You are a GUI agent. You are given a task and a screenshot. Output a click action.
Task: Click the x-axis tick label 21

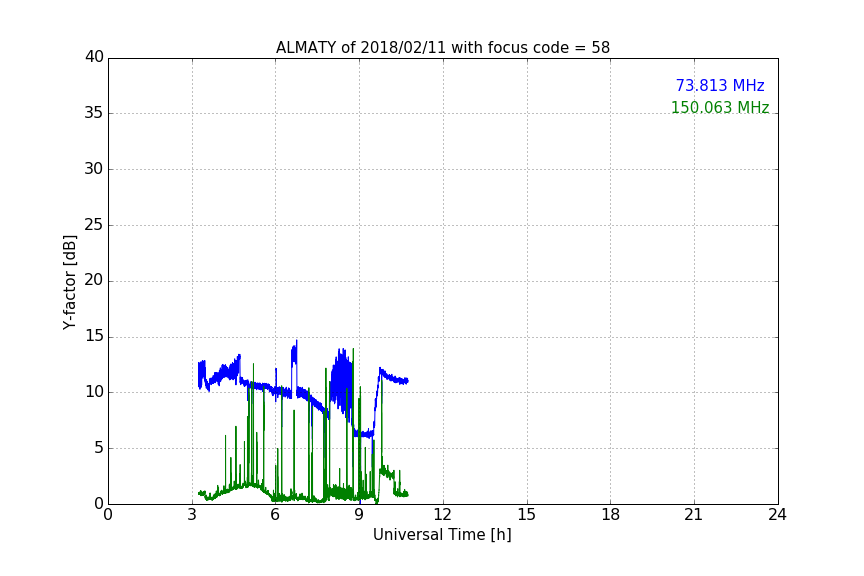(x=694, y=515)
